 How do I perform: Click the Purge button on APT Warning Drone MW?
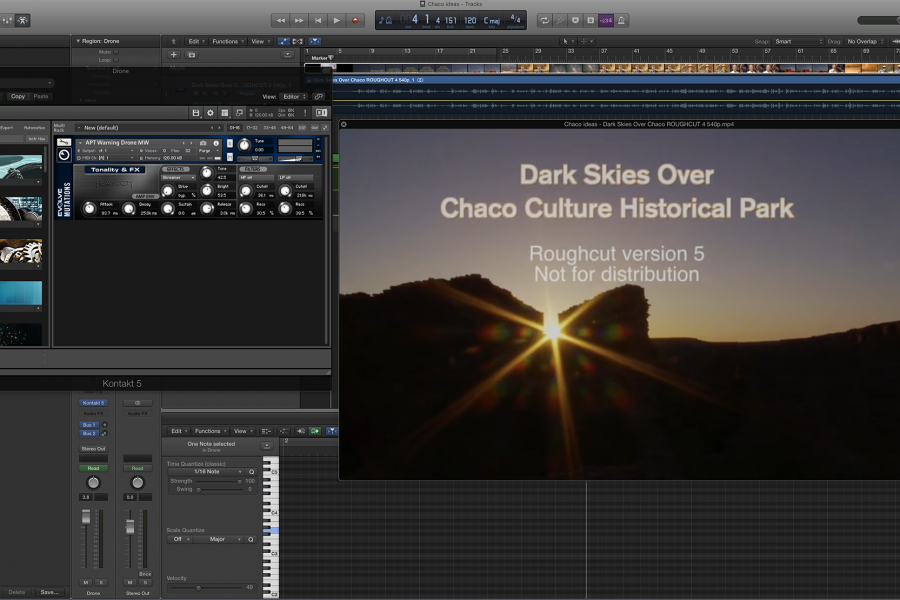(205, 151)
